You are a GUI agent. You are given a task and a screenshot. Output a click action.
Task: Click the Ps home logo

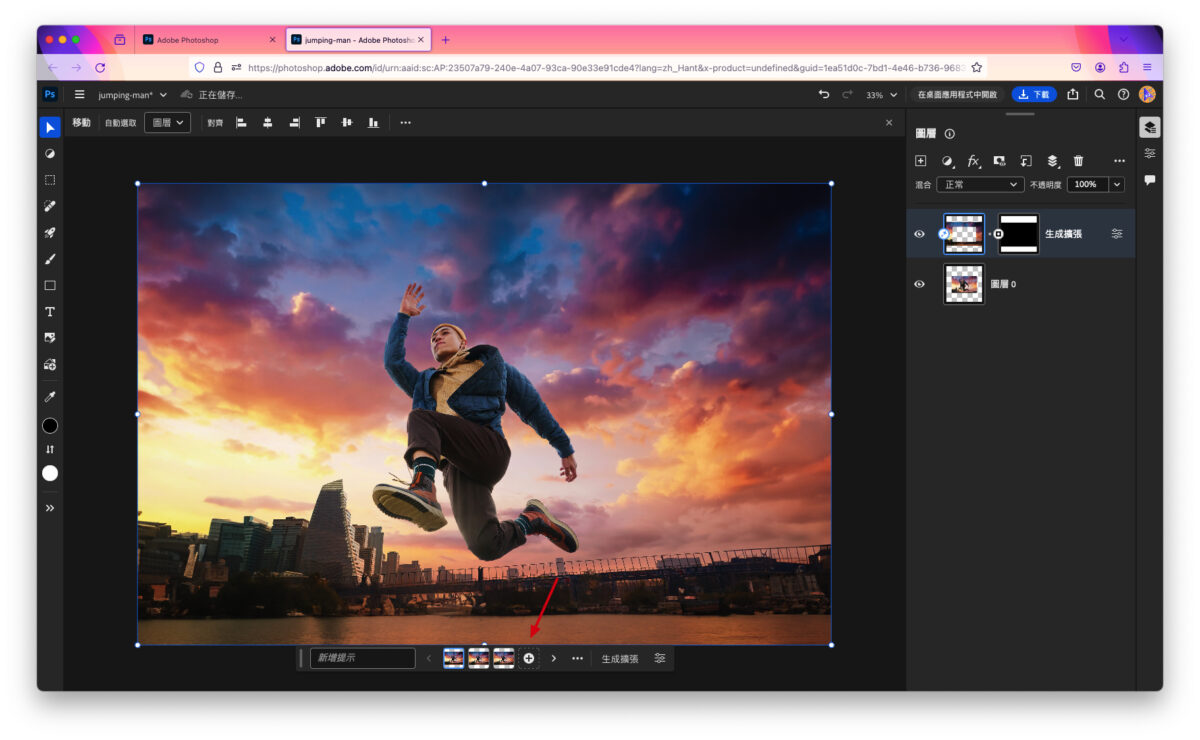click(50, 94)
